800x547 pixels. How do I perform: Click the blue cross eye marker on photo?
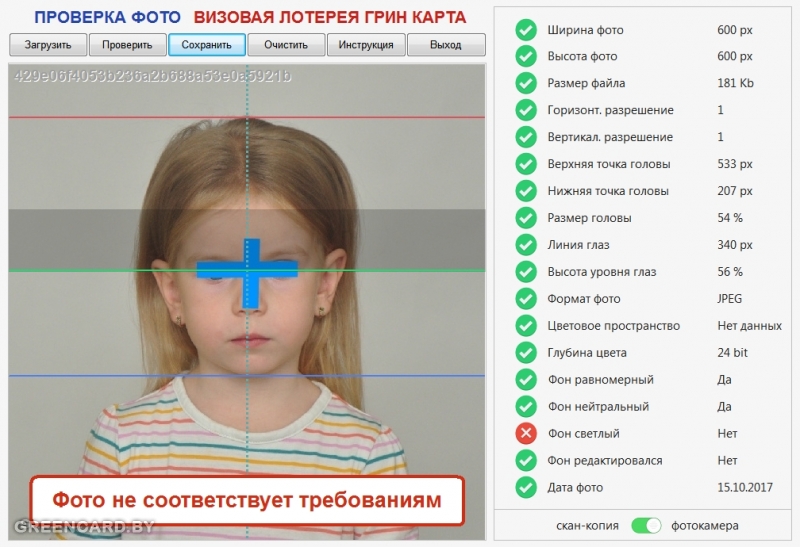coord(247,272)
